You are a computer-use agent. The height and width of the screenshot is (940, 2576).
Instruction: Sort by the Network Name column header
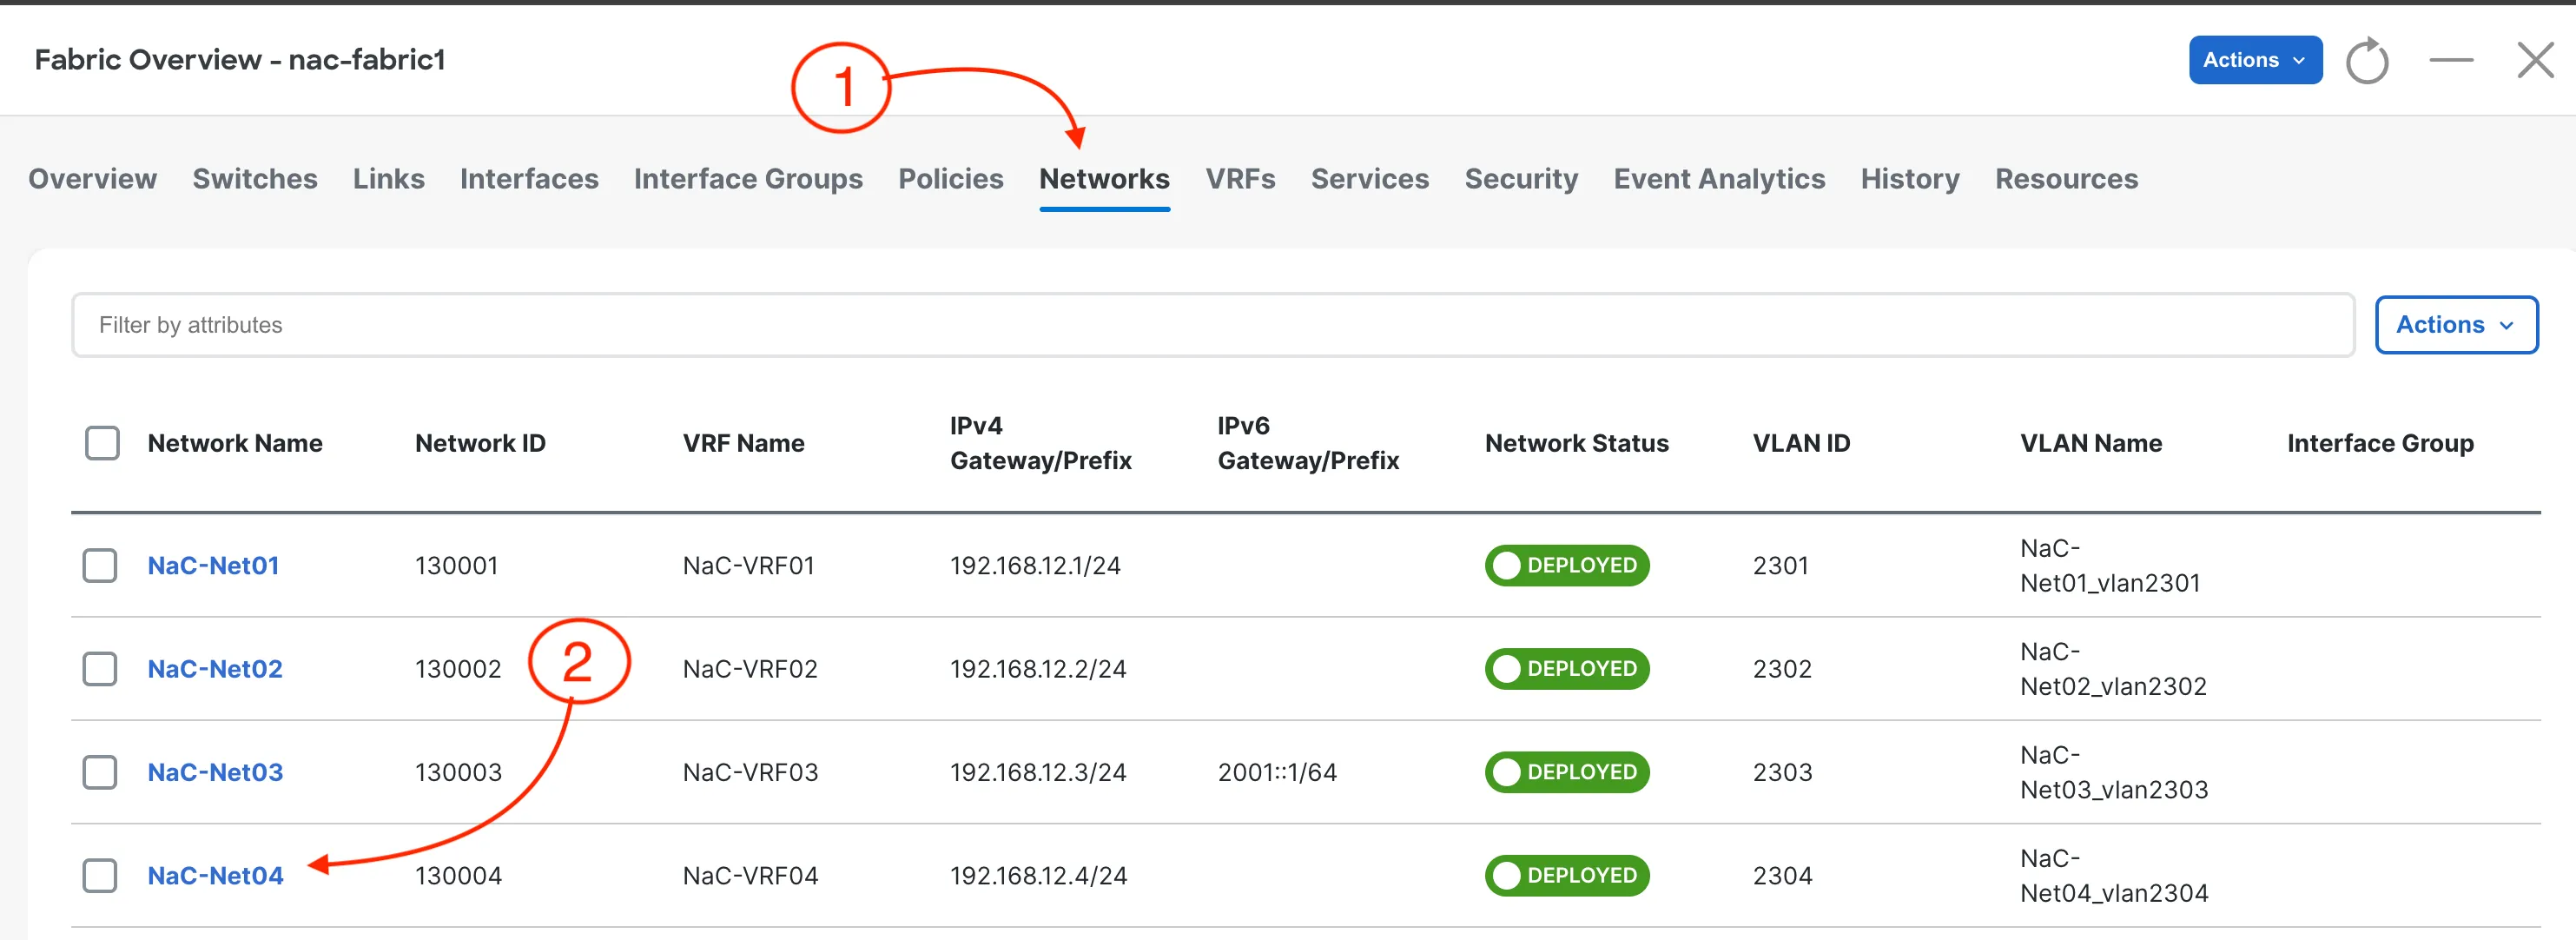click(236, 442)
